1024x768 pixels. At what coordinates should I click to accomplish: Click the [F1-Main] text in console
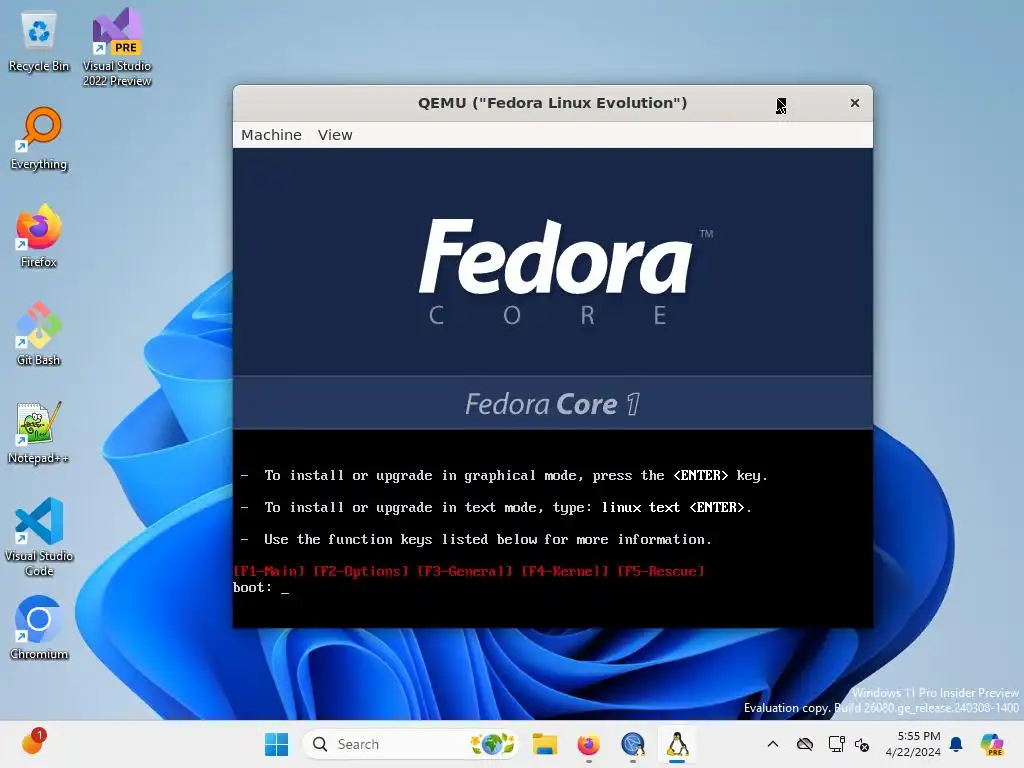point(269,571)
